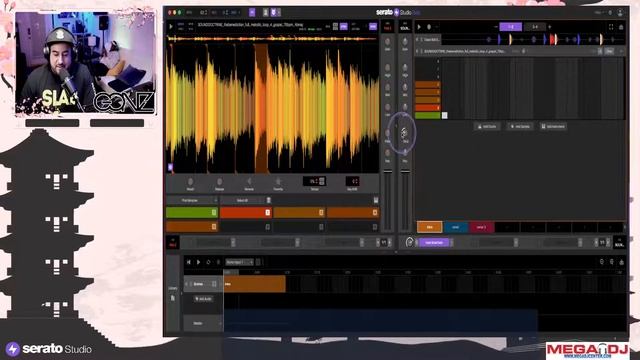Play the loaded sample in the sample deck
The width and height of the screenshot is (640, 360).
click(171, 27)
